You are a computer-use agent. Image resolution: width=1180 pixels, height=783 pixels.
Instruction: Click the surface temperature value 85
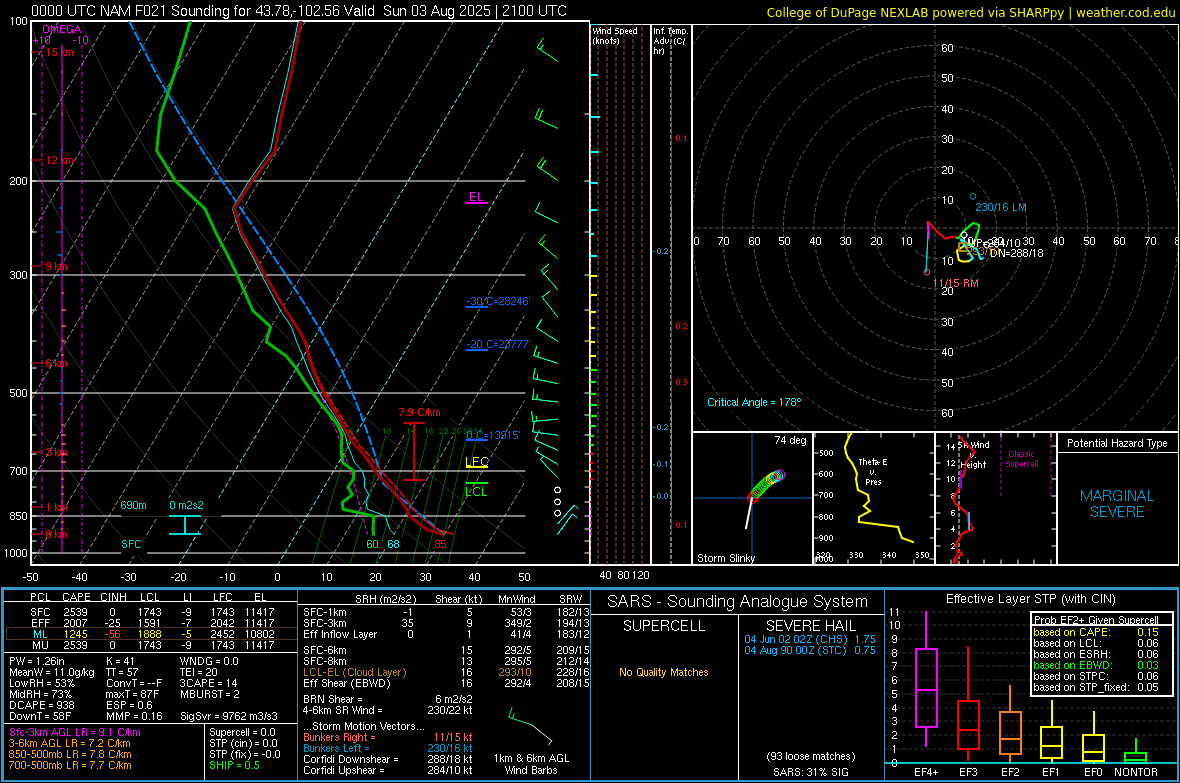click(x=440, y=544)
